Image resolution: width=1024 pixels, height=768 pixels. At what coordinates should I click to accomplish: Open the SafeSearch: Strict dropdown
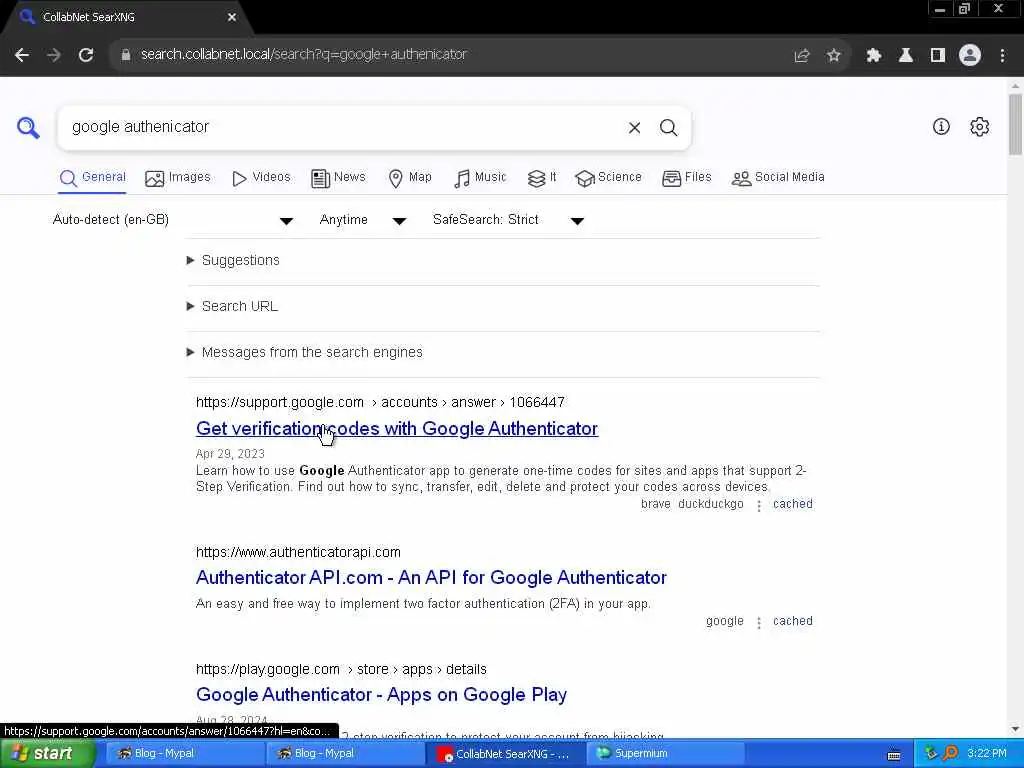click(x=508, y=220)
